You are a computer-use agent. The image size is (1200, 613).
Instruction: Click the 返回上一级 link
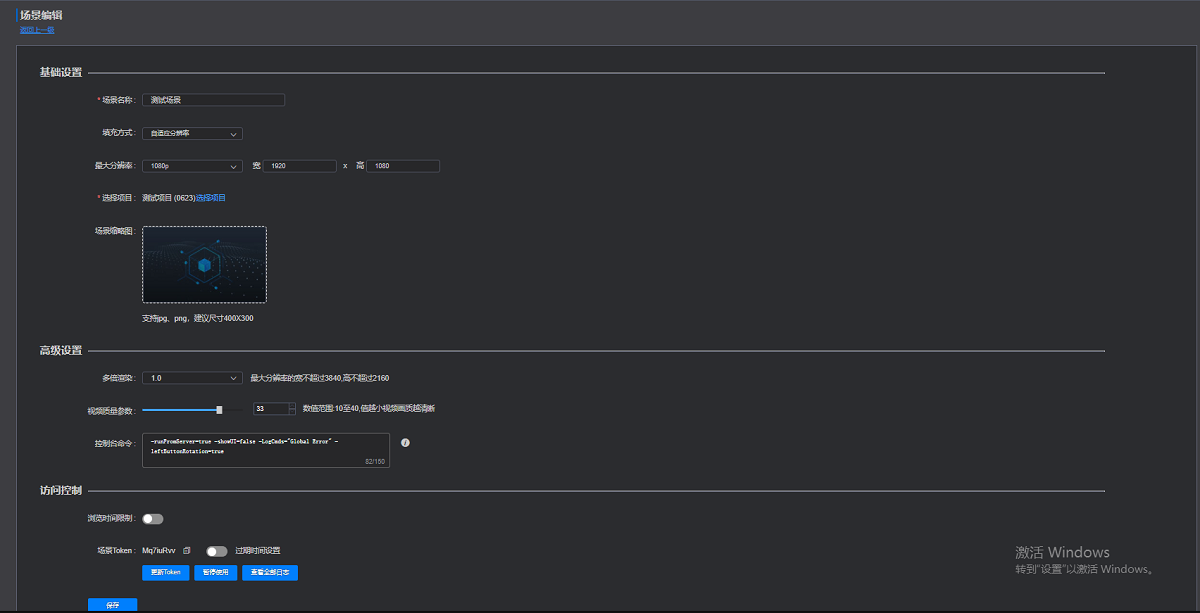pyautogui.click(x=37, y=30)
